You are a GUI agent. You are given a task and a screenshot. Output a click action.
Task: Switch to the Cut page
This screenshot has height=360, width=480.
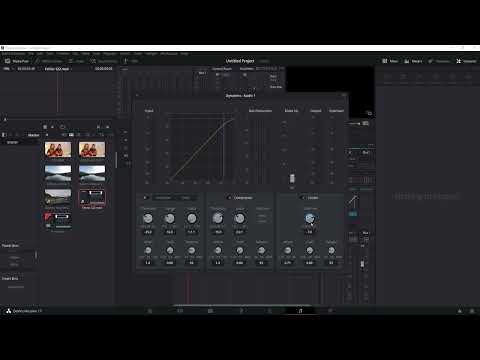click(180, 311)
